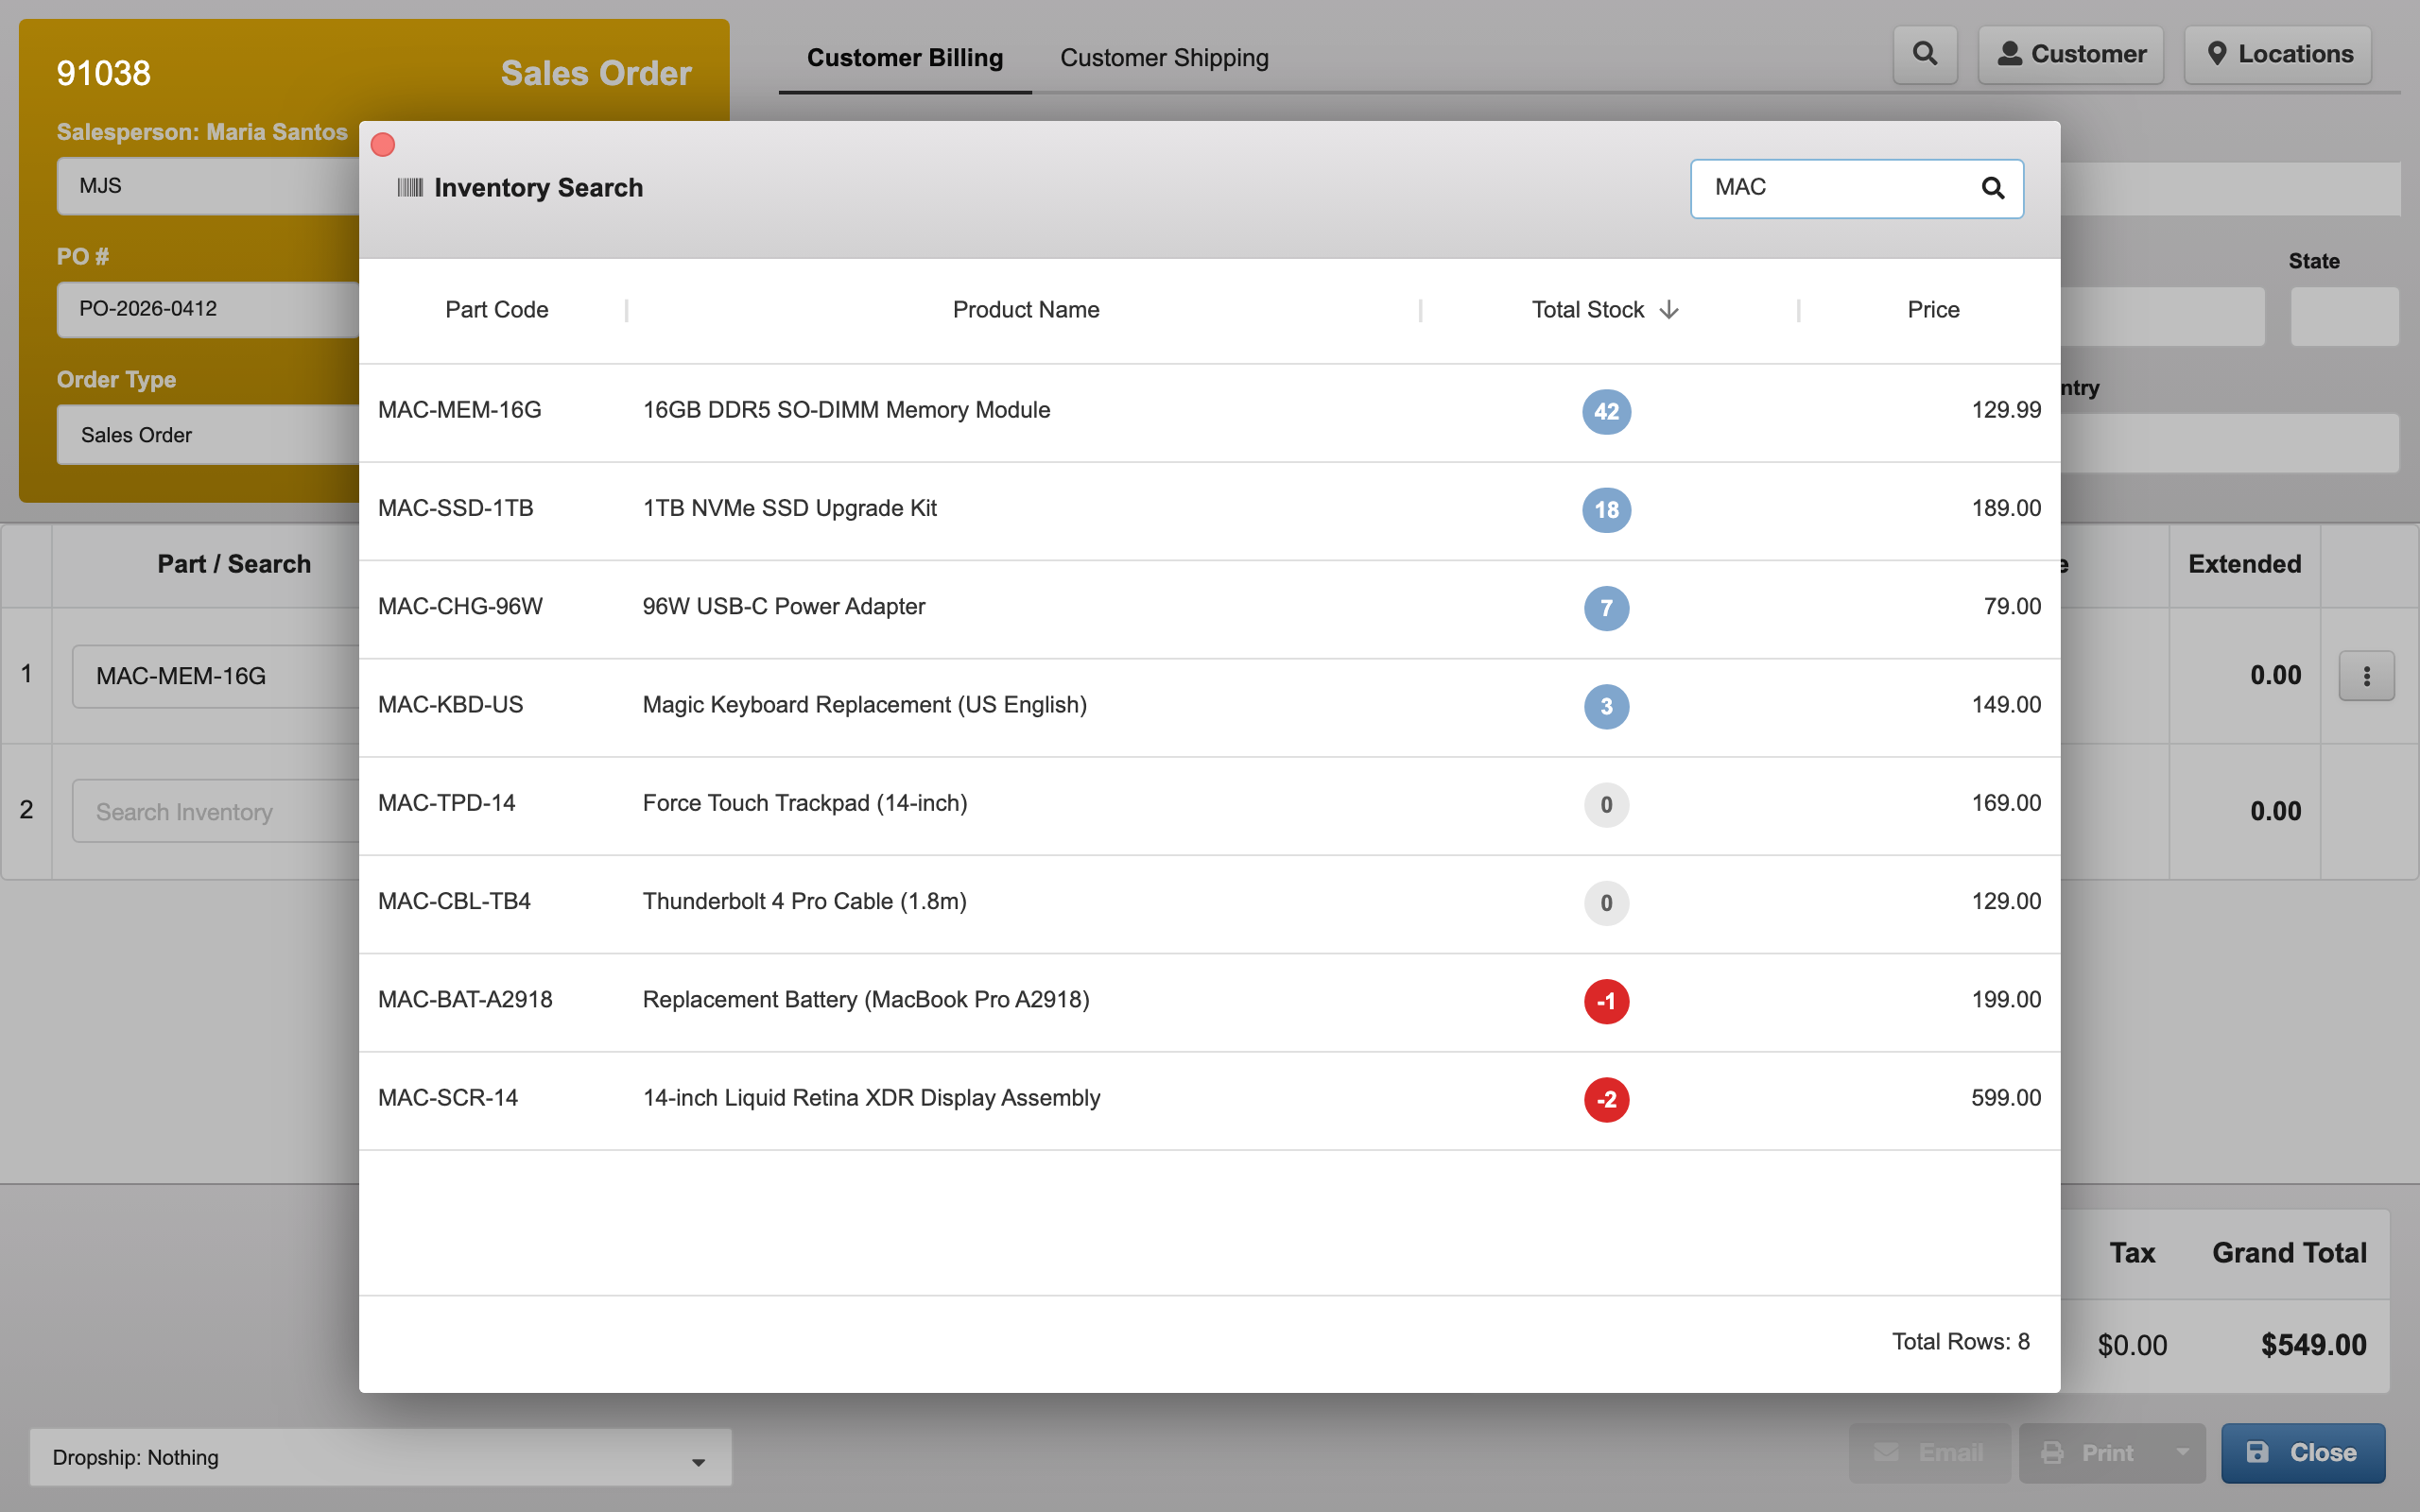This screenshot has height=1512, width=2420.
Task: Click the Total Rows: 8 footer text
Action: (x=1960, y=1341)
